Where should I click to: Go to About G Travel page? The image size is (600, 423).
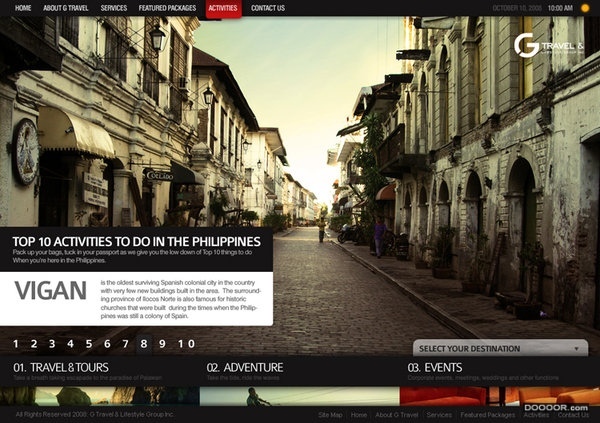[x=65, y=8]
